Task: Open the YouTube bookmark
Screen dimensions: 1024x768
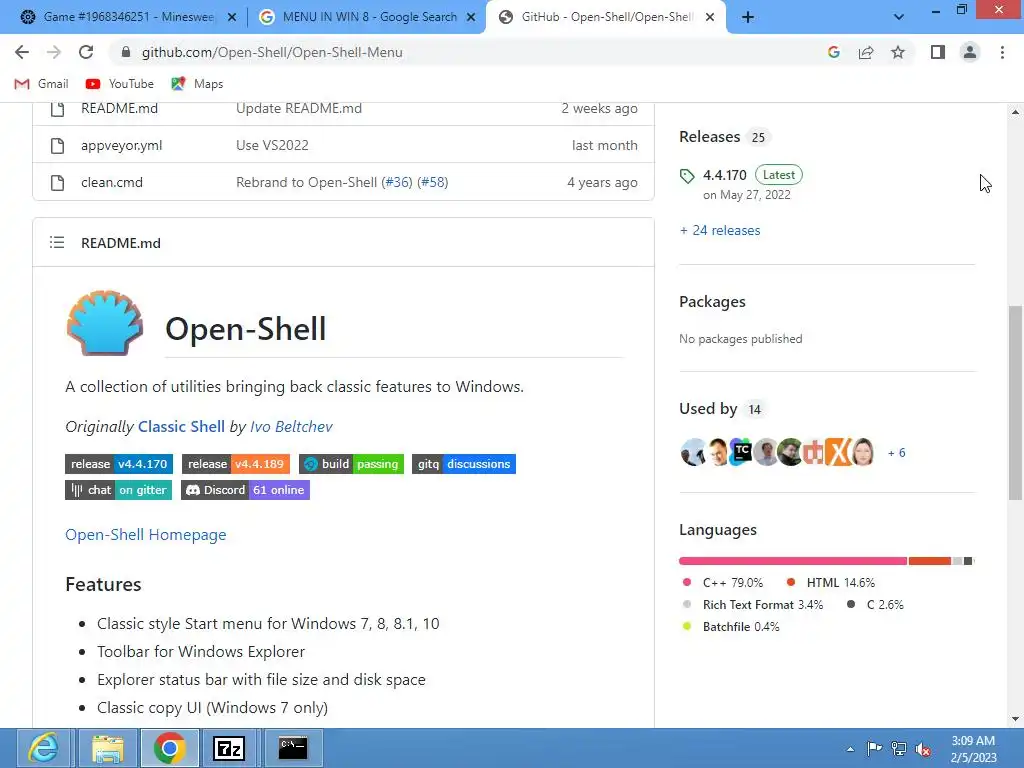Action: [x=120, y=84]
